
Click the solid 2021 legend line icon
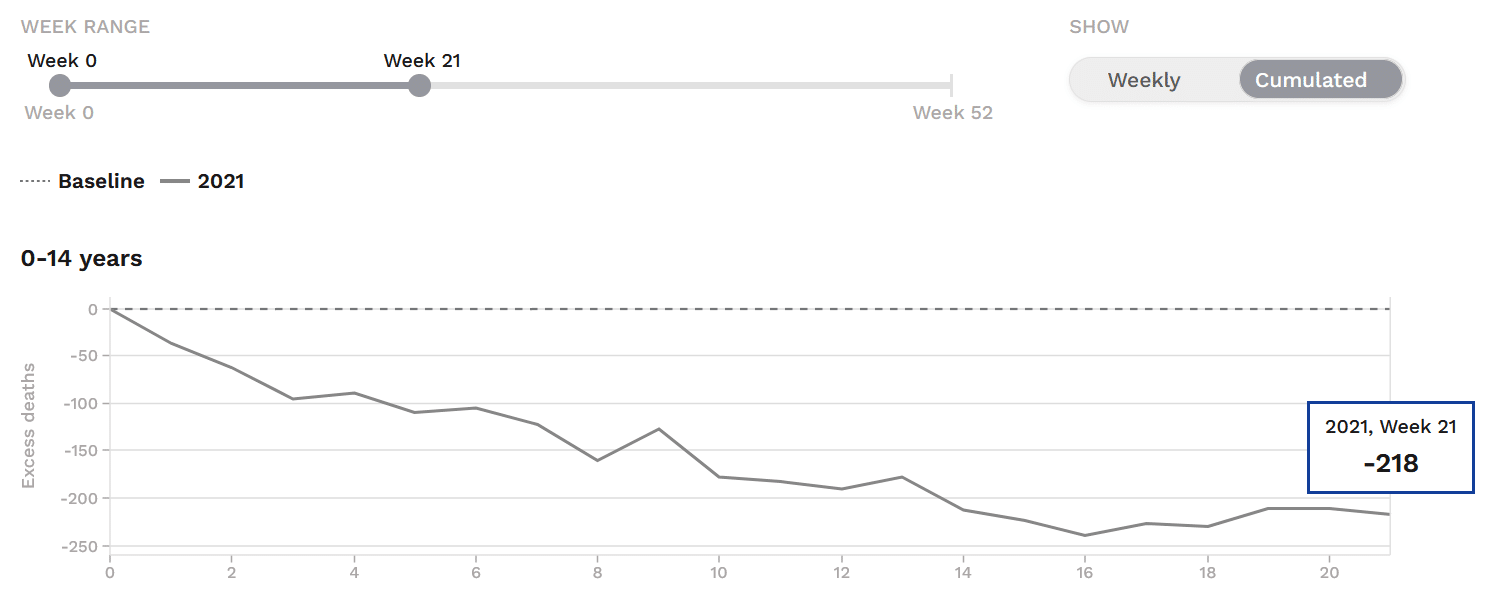175,181
